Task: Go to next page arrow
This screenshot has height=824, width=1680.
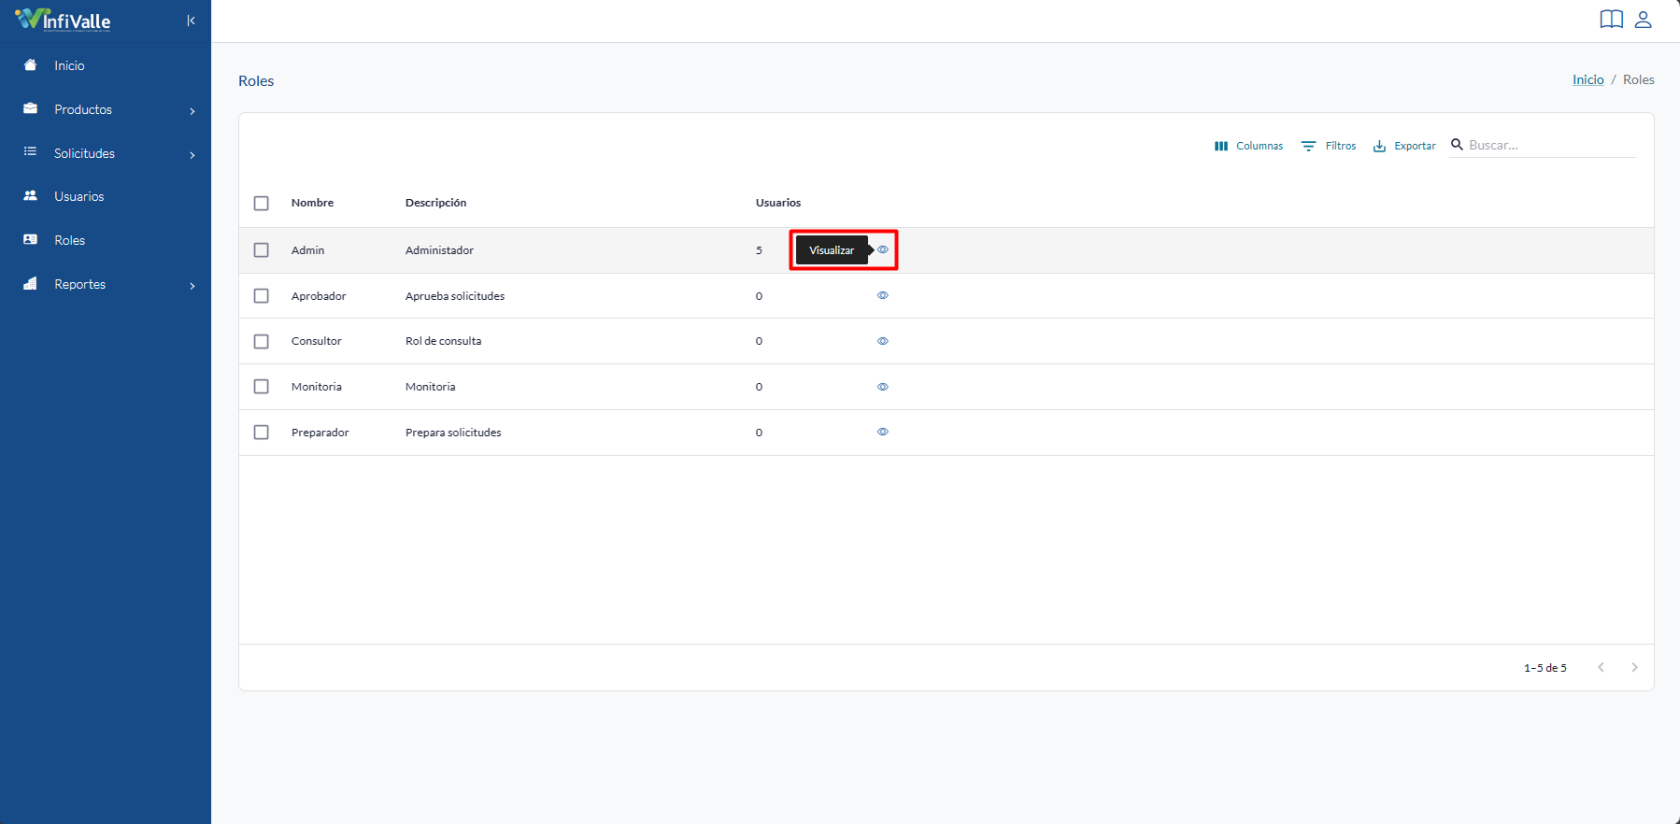Action: click(1635, 667)
